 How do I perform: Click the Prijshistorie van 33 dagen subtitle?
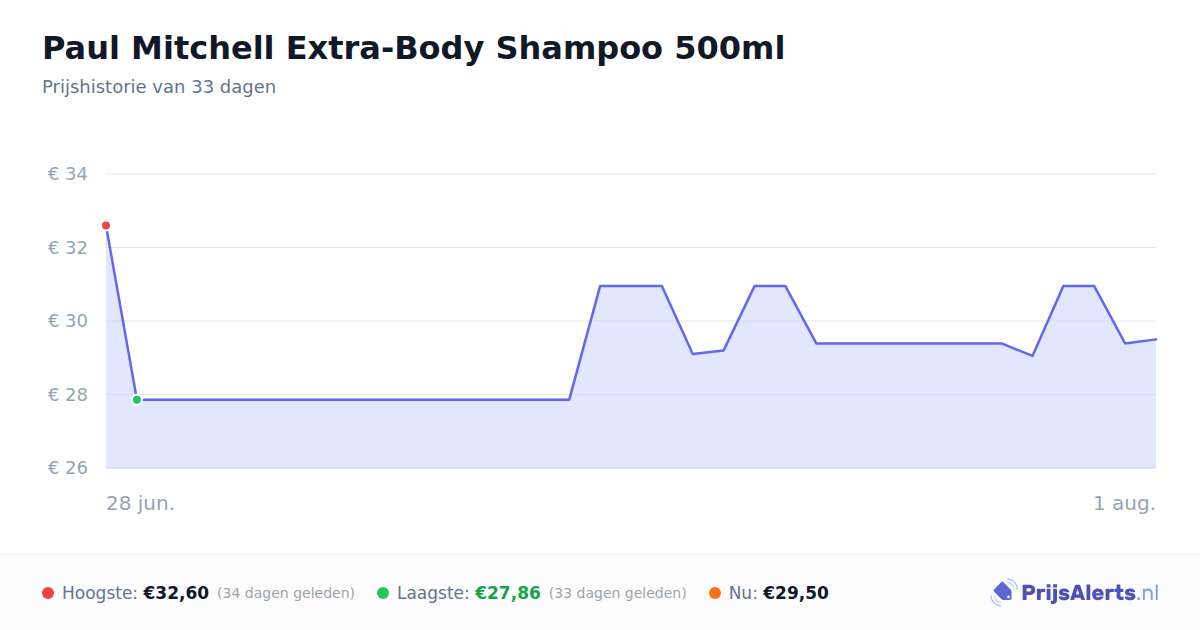[x=159, y=87]
